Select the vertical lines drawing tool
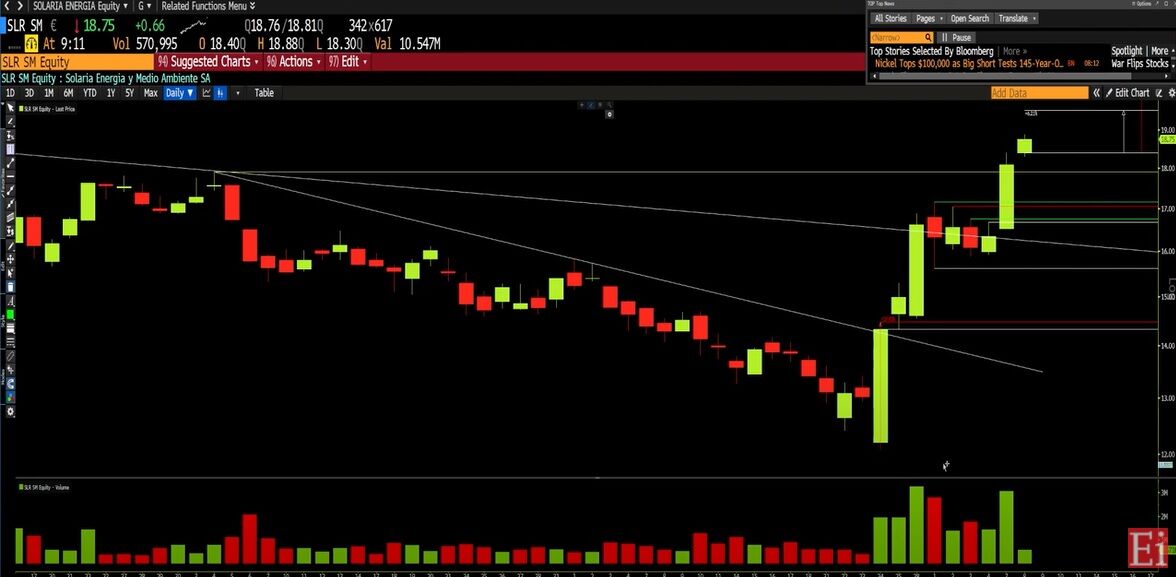The height and width of the screenshot is (577, 1176). pyautogui.click(x=10, y=149)
